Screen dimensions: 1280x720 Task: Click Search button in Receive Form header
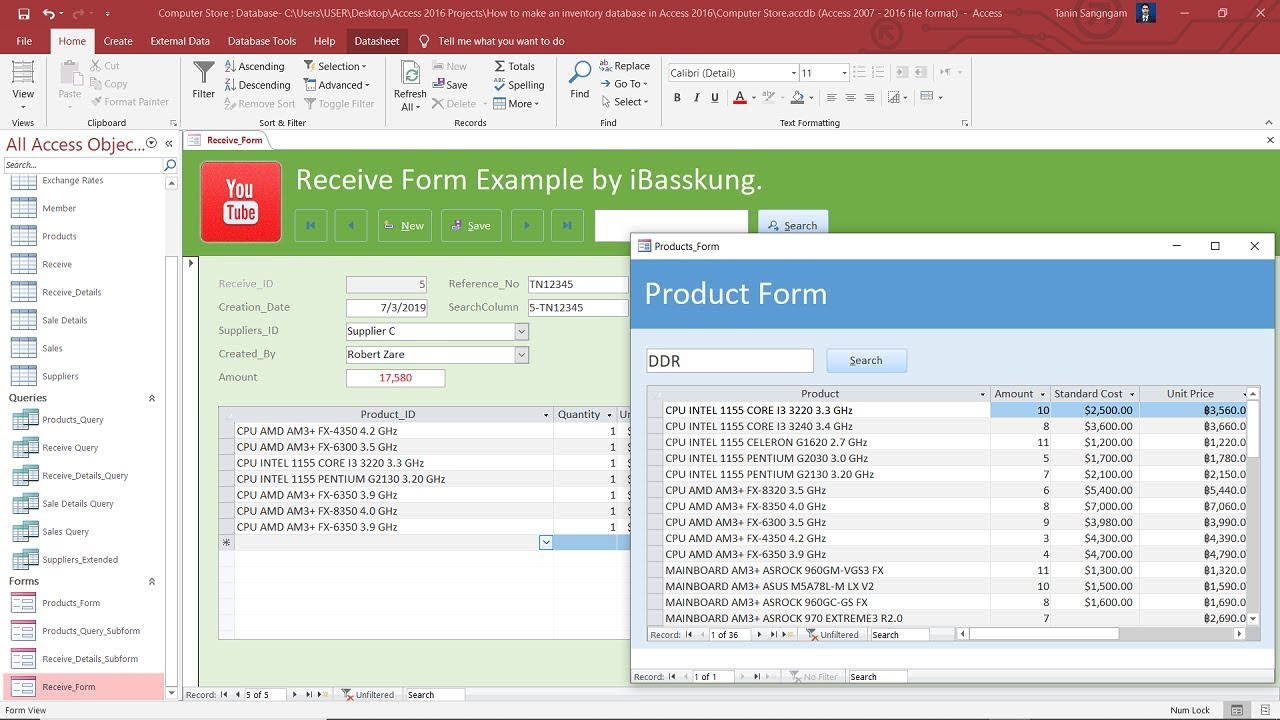coord(792,226)
